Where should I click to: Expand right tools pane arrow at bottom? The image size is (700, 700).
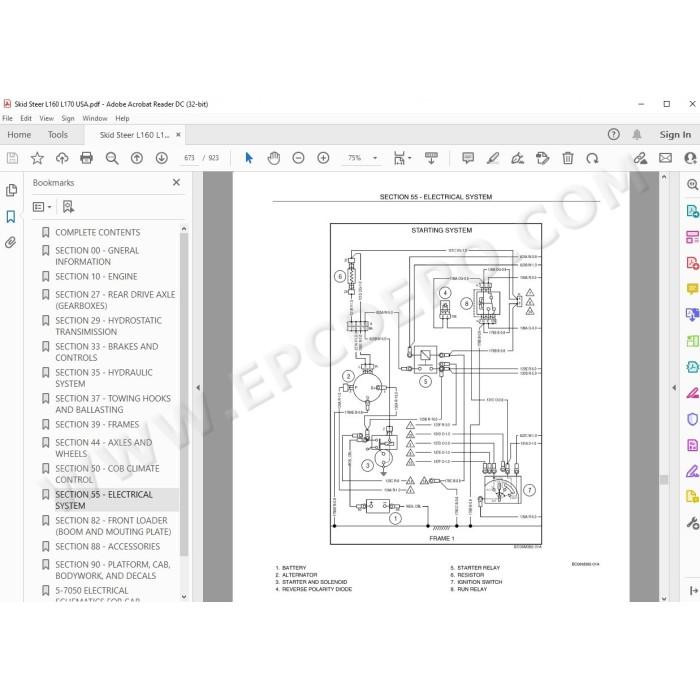coord(693,591)
